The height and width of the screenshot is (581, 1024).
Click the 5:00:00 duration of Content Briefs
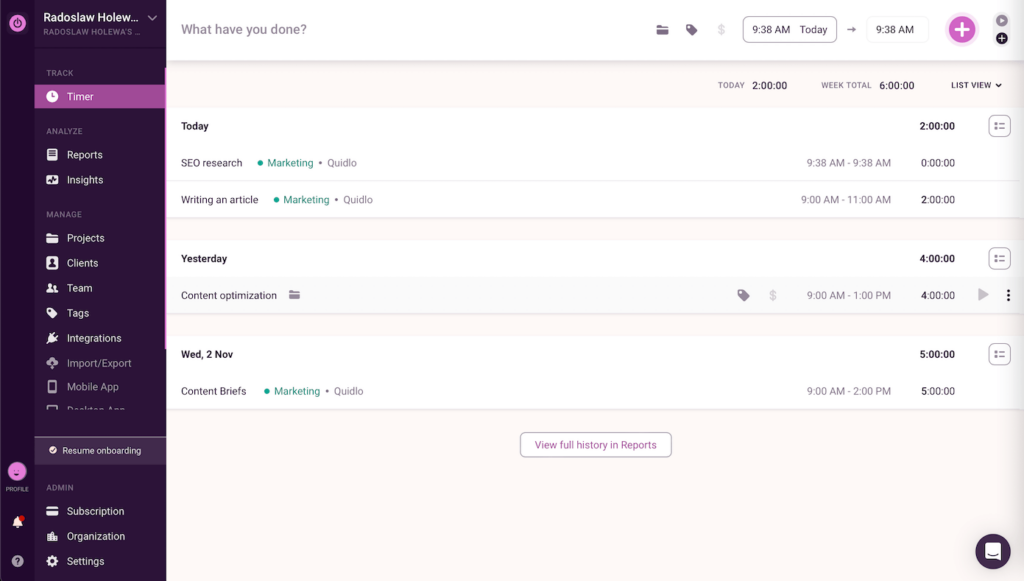click(x=938, y=391)
